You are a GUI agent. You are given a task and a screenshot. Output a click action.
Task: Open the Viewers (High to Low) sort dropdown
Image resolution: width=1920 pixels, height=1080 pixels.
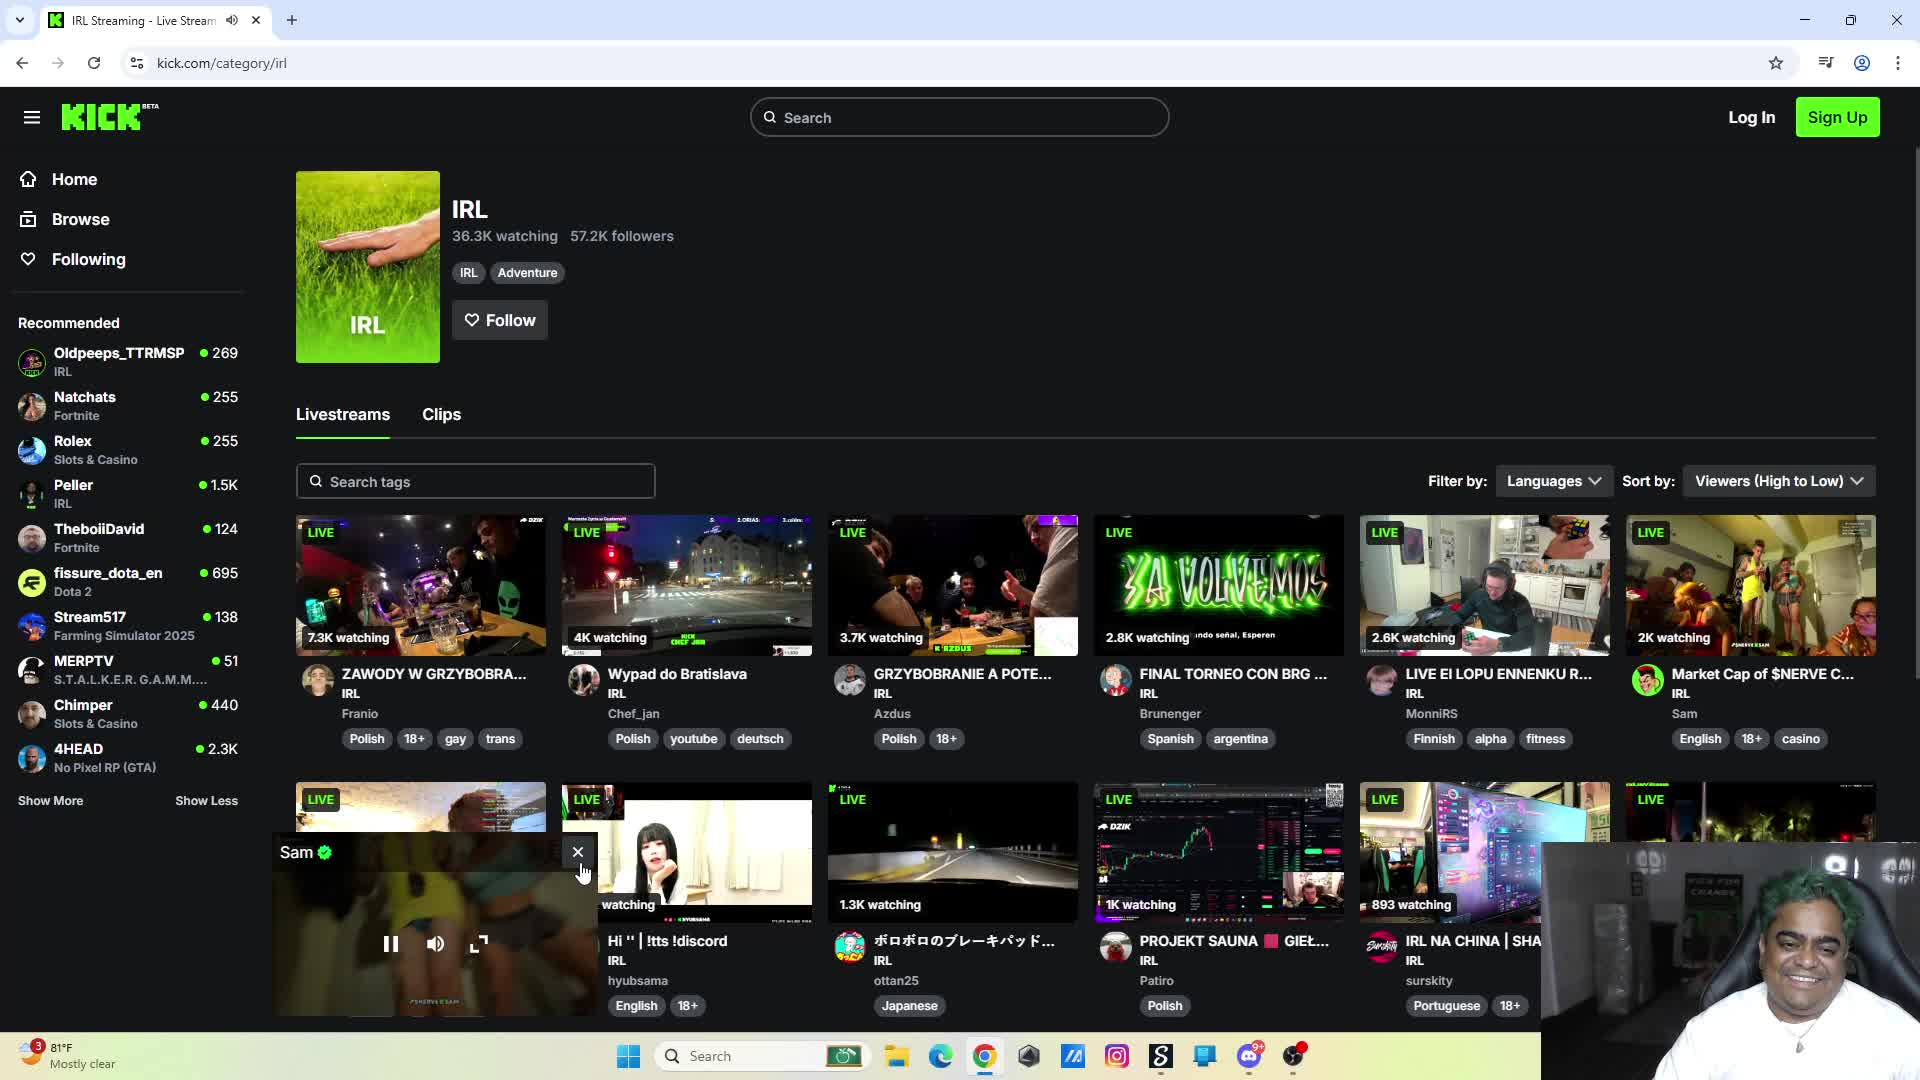(x=1779, y=481)
